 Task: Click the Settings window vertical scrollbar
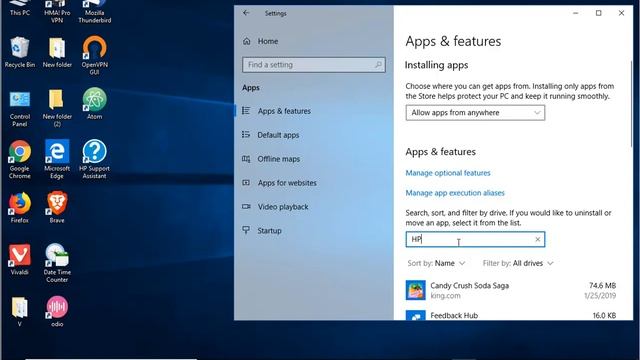[631, 105]
